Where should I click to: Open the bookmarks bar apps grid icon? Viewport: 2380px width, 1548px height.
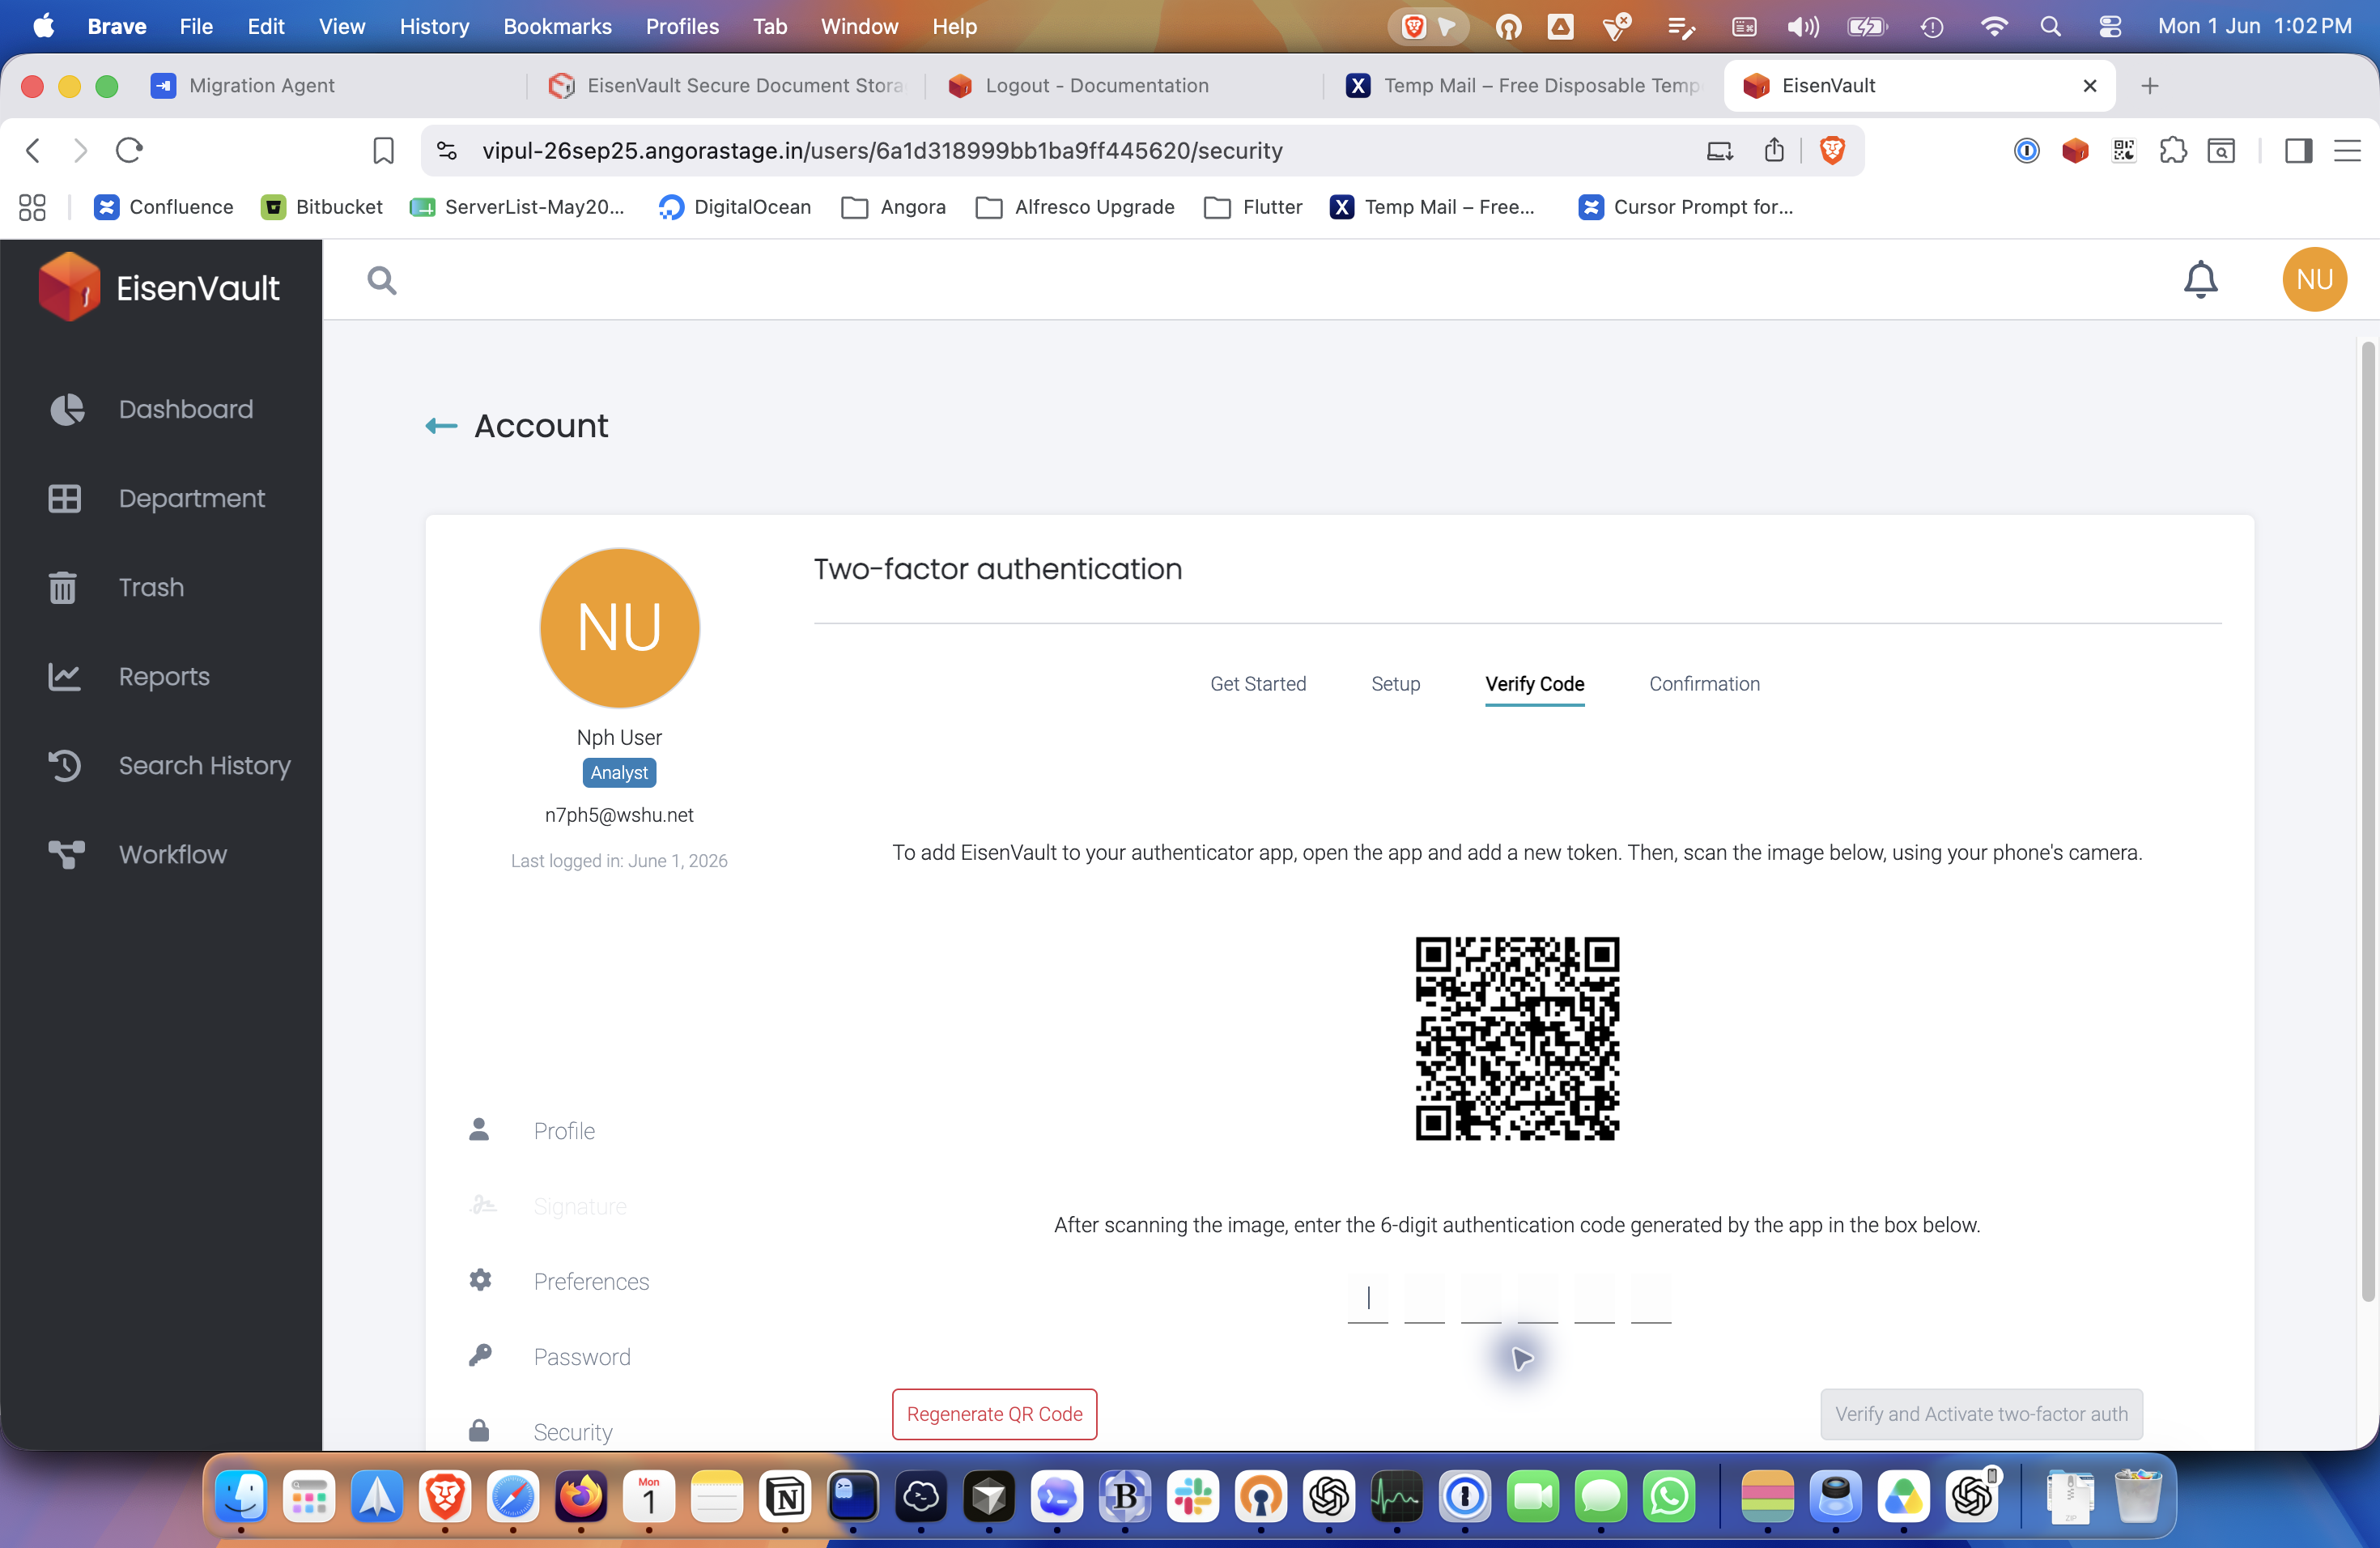tap(32, 207)
